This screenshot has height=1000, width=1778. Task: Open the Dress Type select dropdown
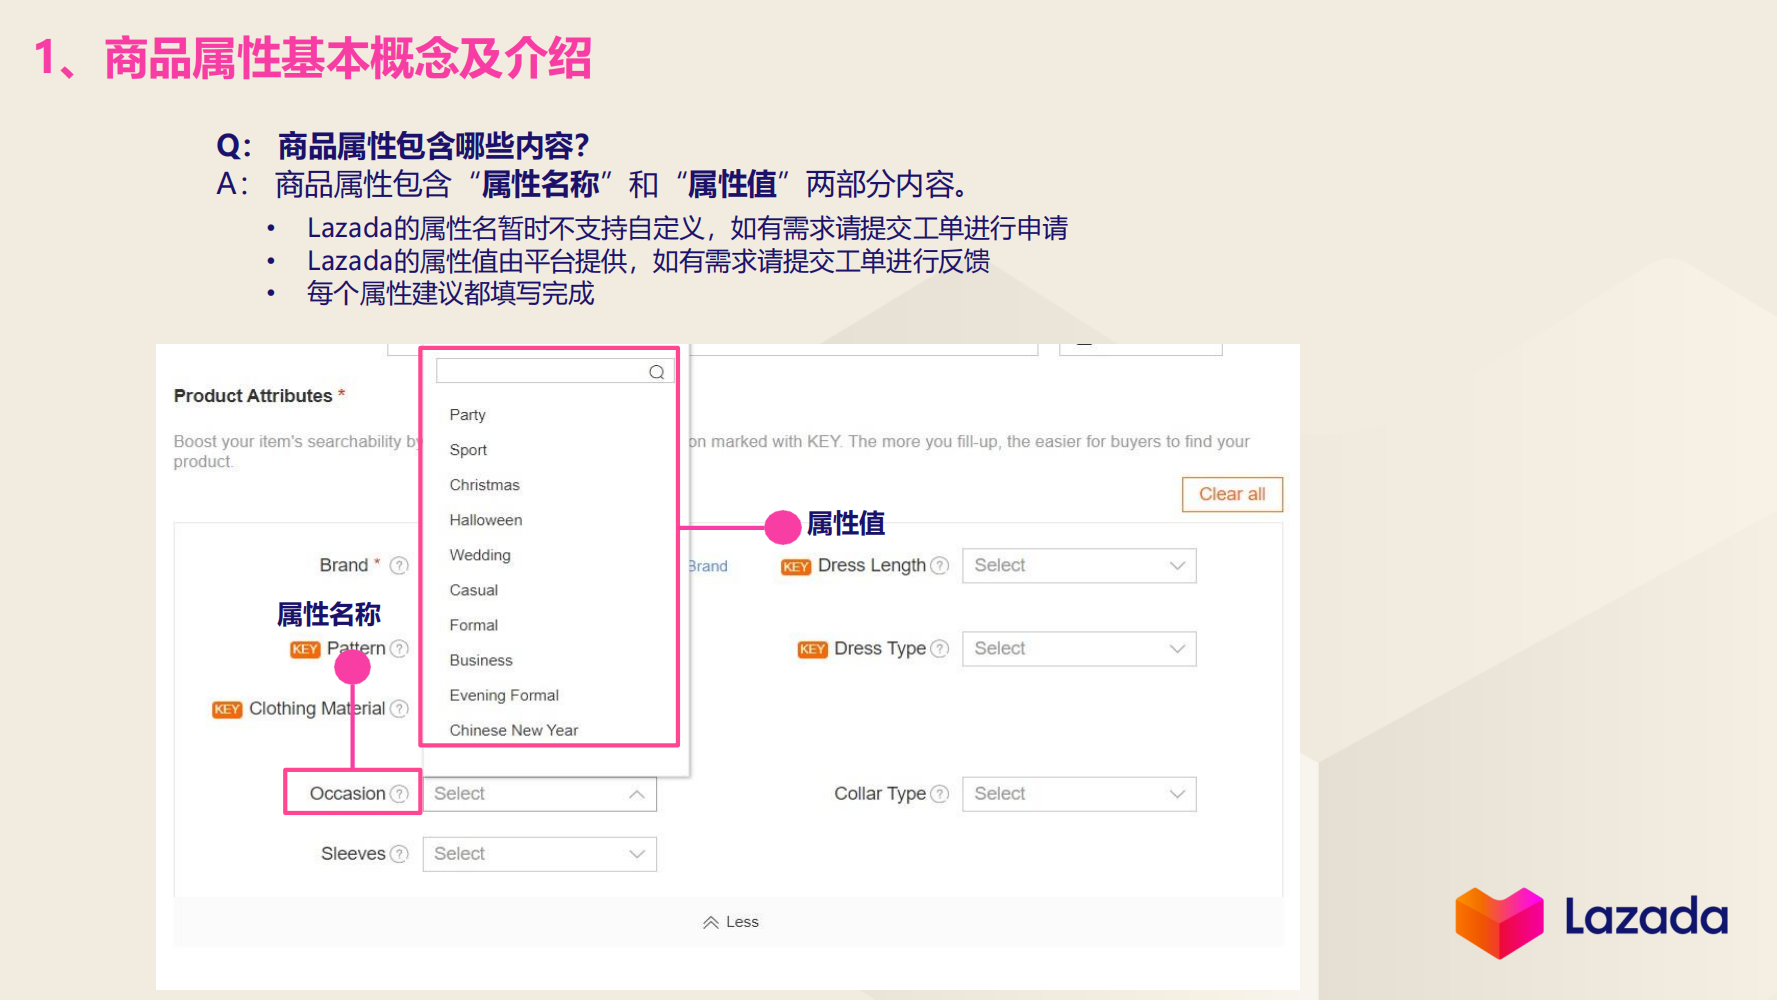point(1079,648)
